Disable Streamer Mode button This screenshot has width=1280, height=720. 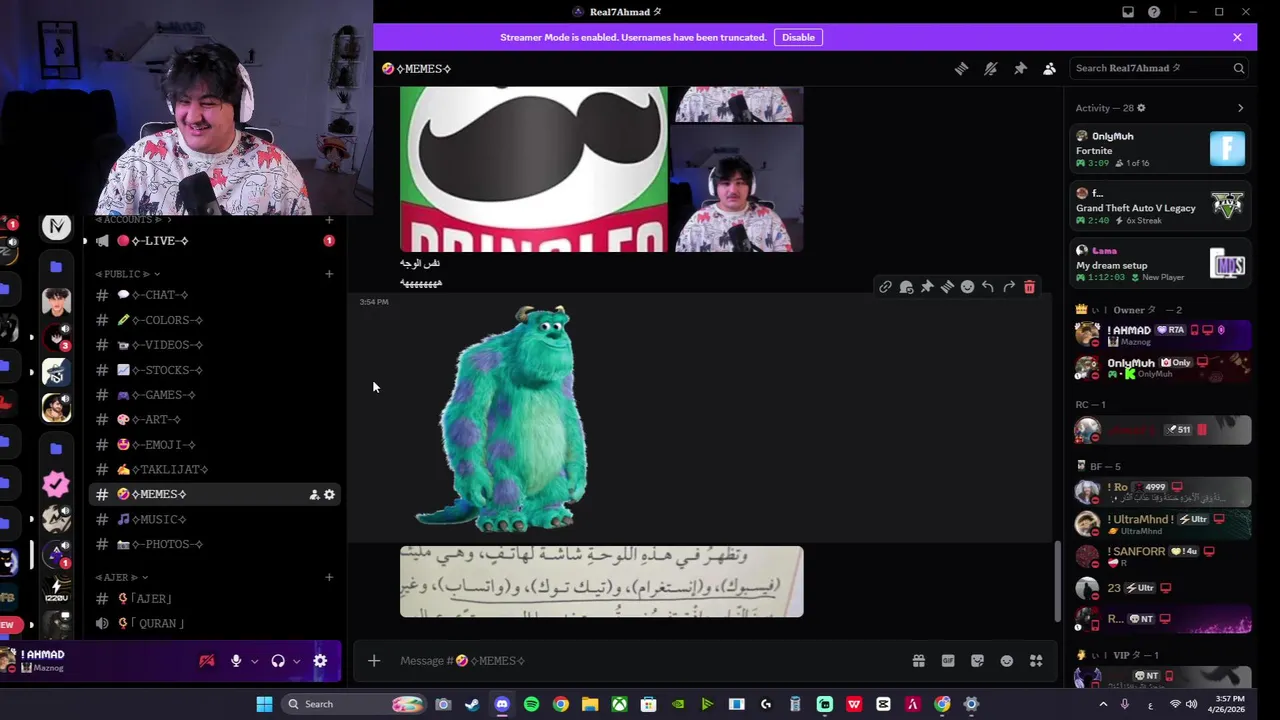point(798,37)
